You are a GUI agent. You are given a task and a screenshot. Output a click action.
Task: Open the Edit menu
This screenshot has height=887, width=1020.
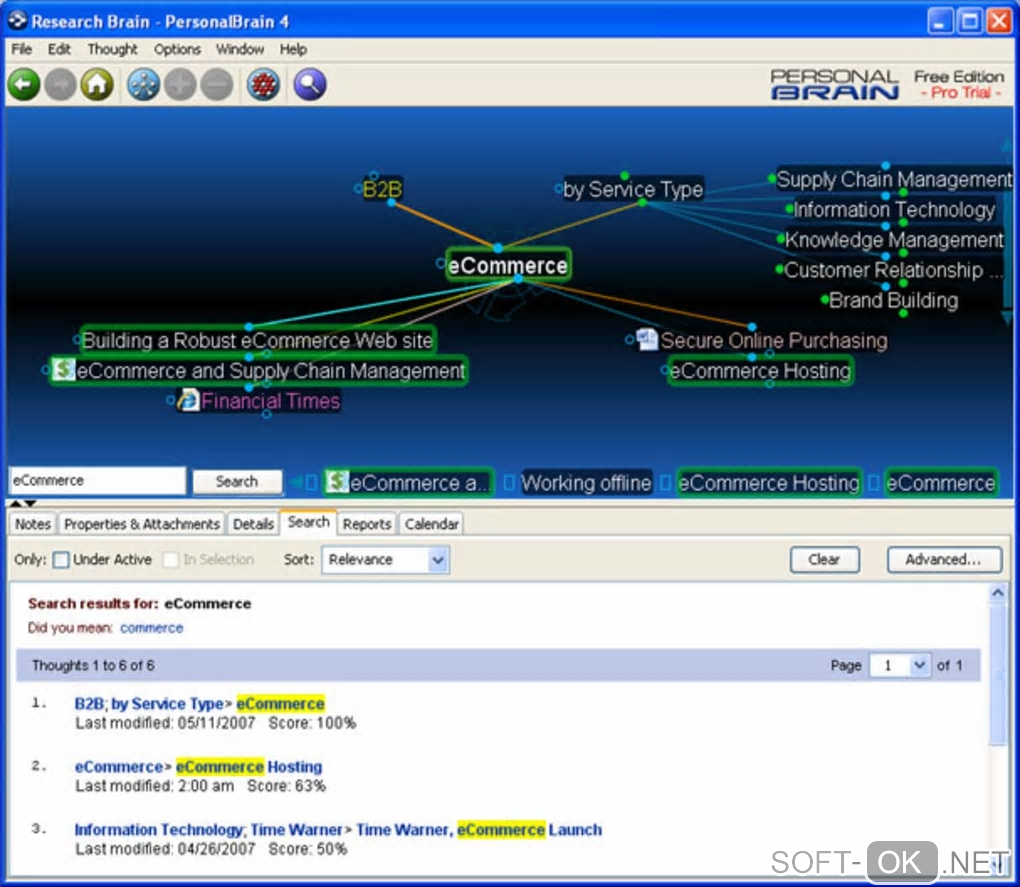pyautogui.click(x=59, y=49)
